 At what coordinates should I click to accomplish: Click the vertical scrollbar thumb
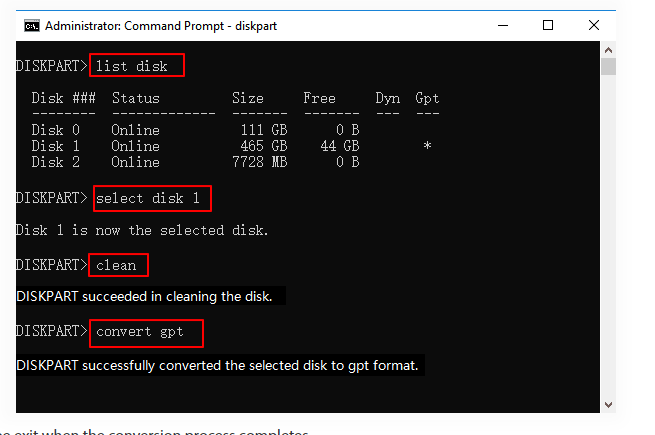coord(608,68)
